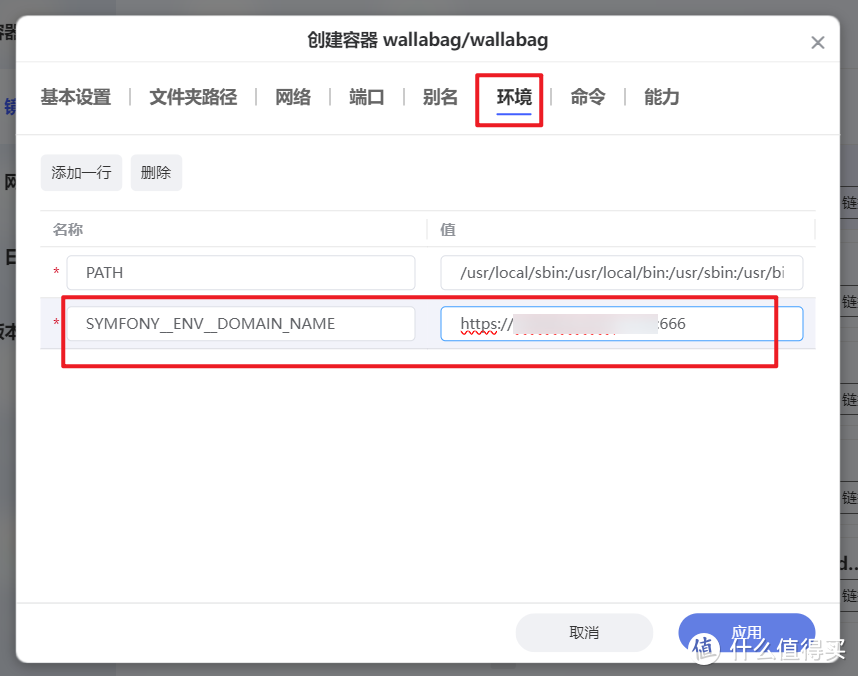The height and width of the screenshot is (676, 858).
Task: Click the 删除 button
Action: click(x=156, y=172)
